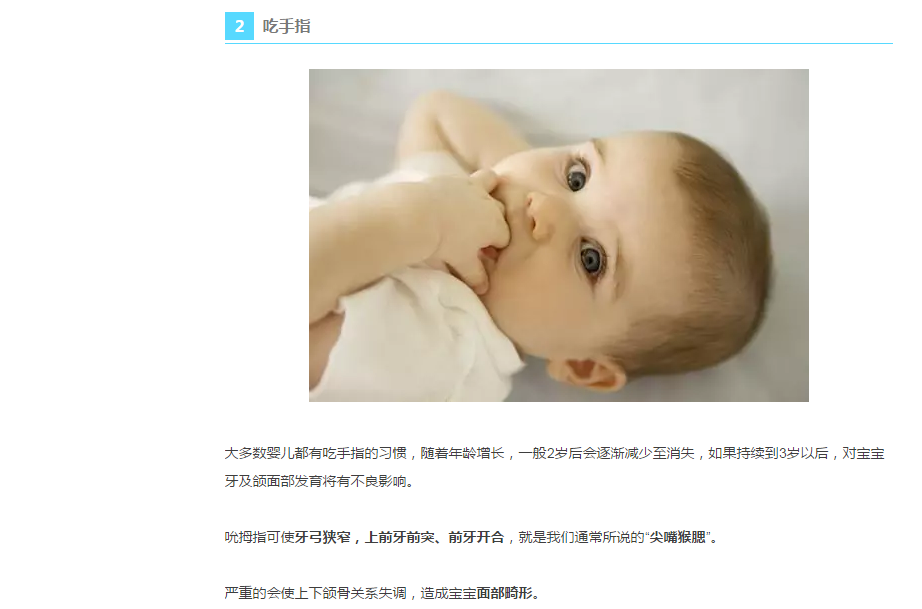Viewport: 922px width, 609px height.
Task: Click the bold phrase 前牙开合
Action: [476, 537]
